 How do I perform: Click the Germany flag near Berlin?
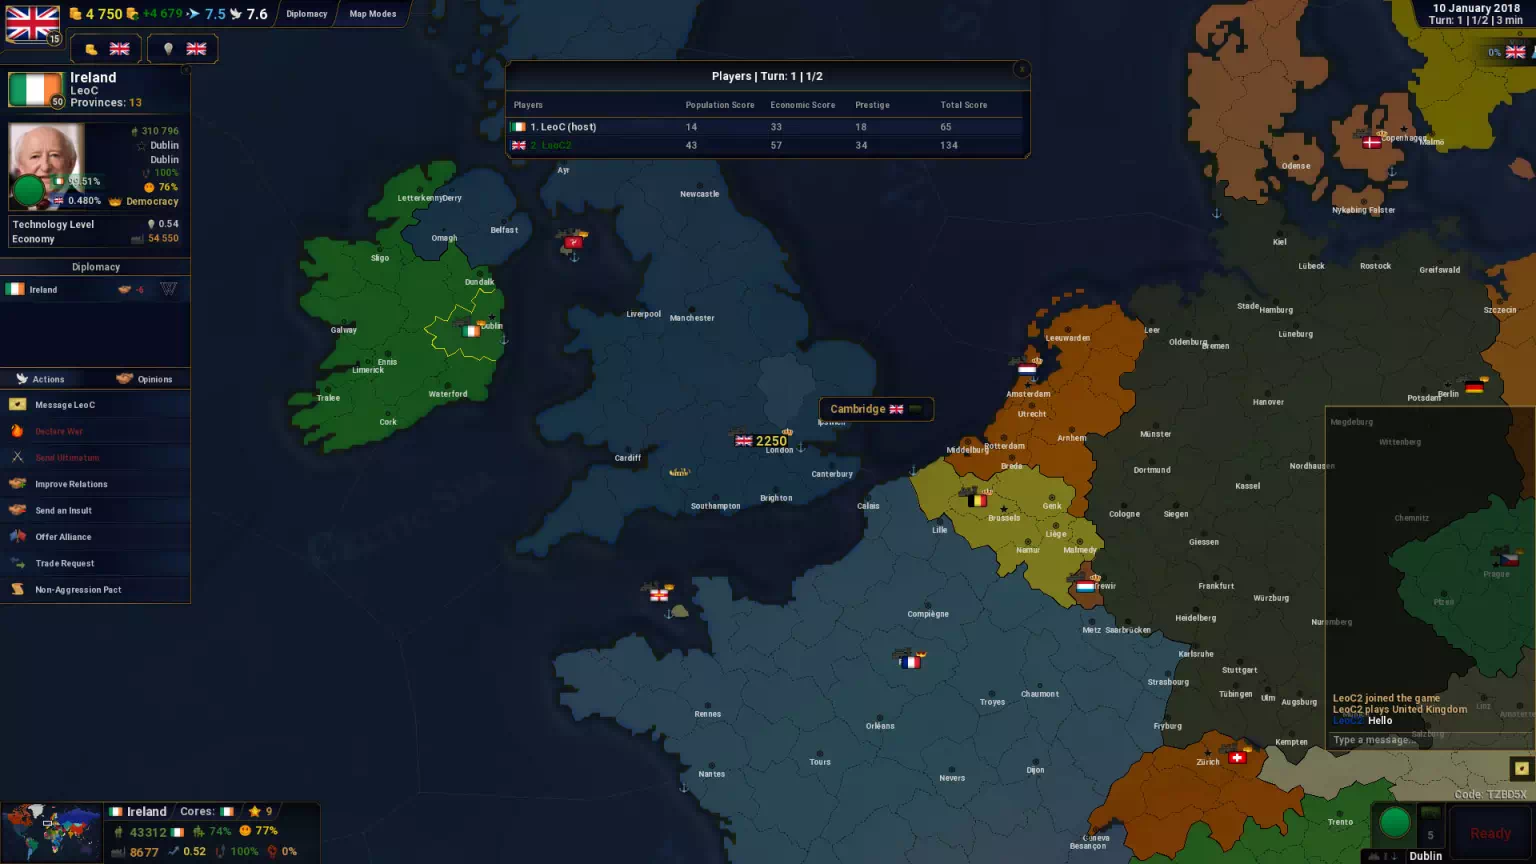(x=1474, y=387)
